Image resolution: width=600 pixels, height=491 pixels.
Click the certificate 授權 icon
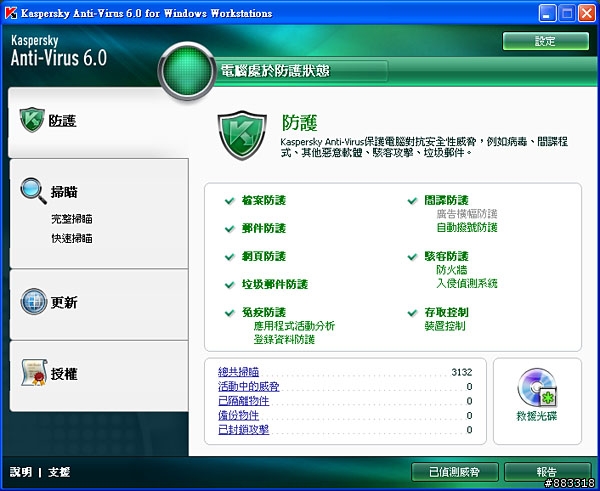coord(34,372)
